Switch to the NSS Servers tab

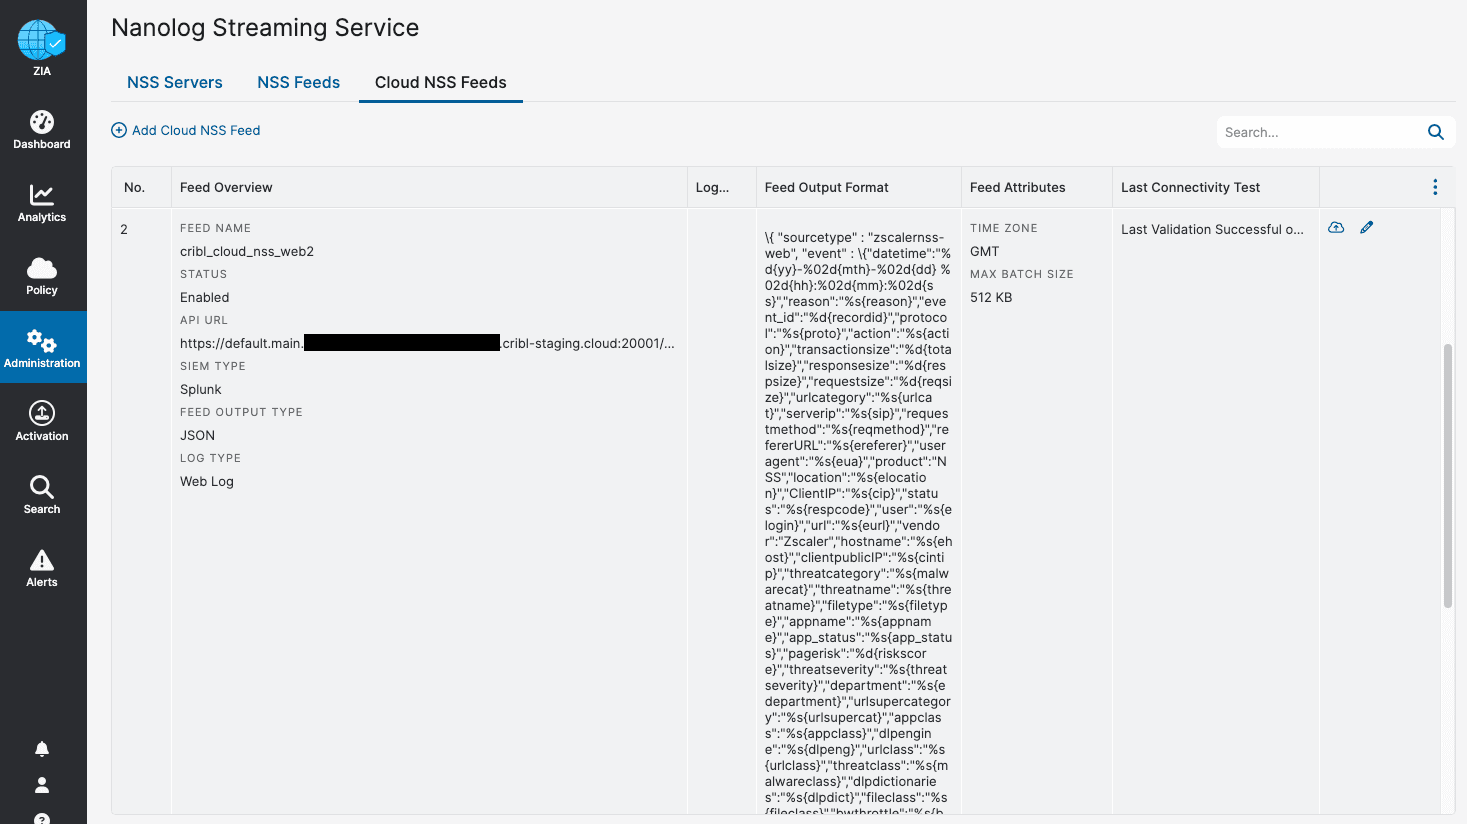pos(175,82)
